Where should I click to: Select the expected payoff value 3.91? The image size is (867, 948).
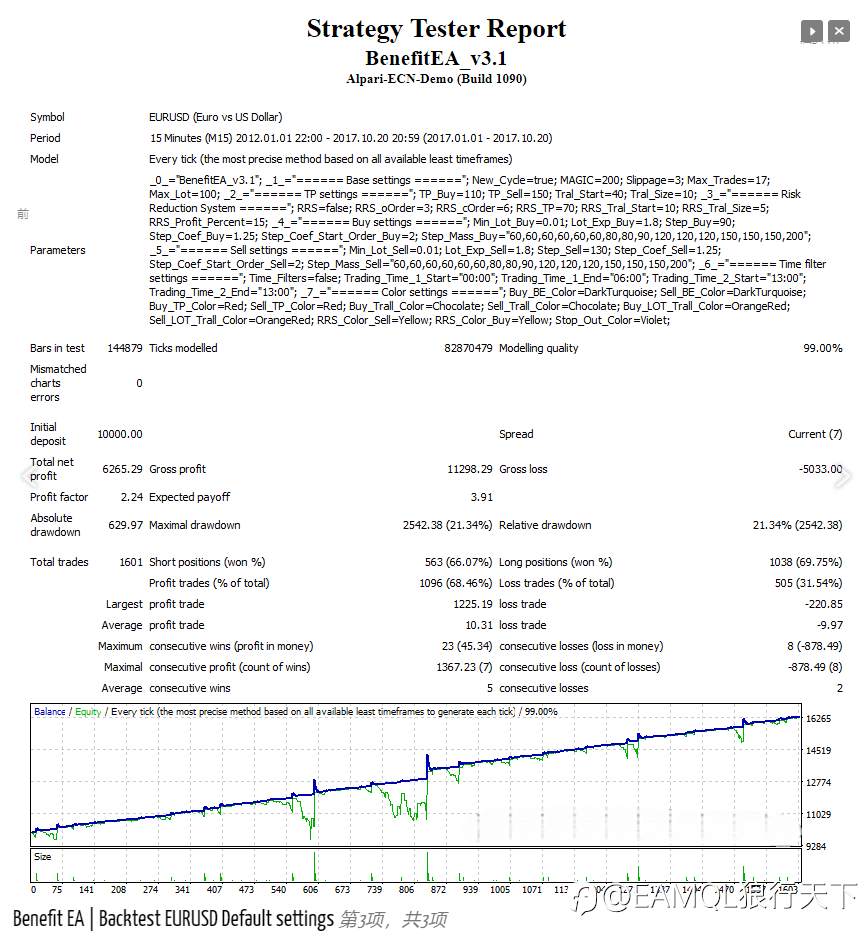click(x=482, y=497)
